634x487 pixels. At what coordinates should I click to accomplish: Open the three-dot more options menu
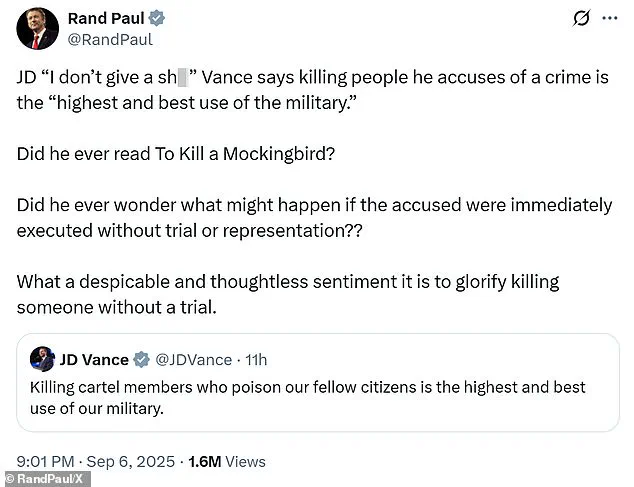[x=608, y=19]
